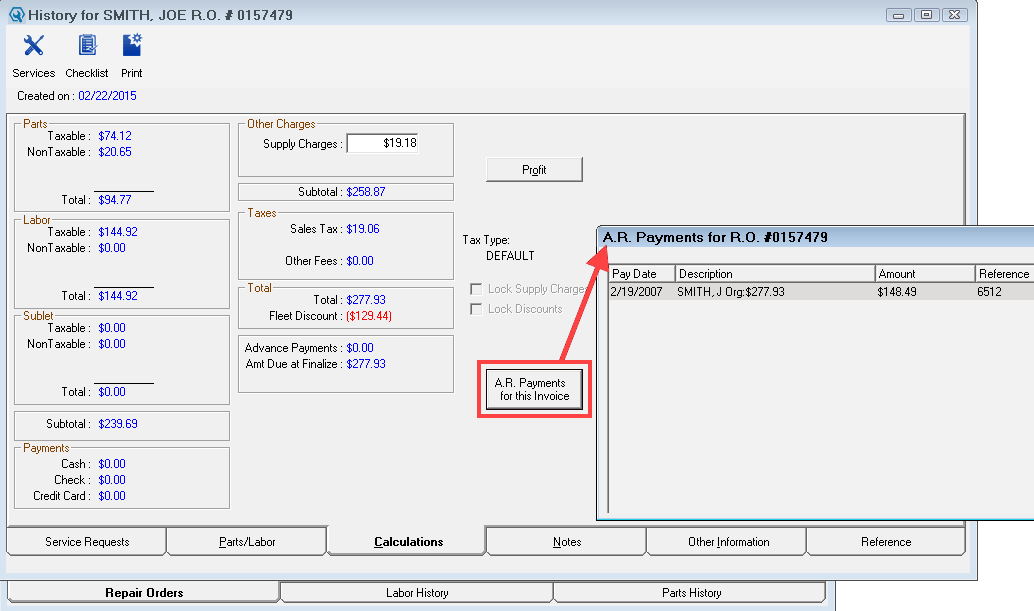
Task: Open the Parts/Labor tab
Action: coord(247,542)
